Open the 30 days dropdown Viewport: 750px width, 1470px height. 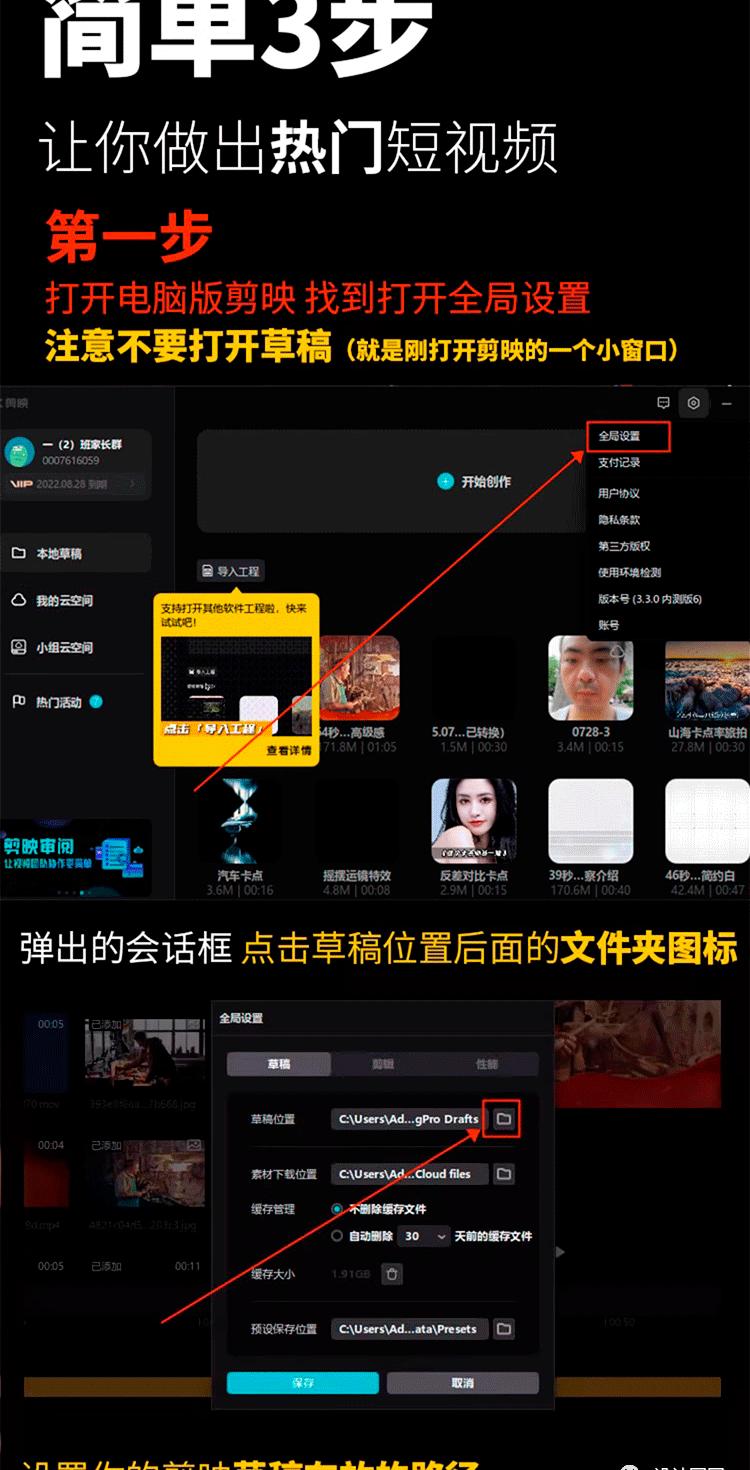tap(425, 1237)
